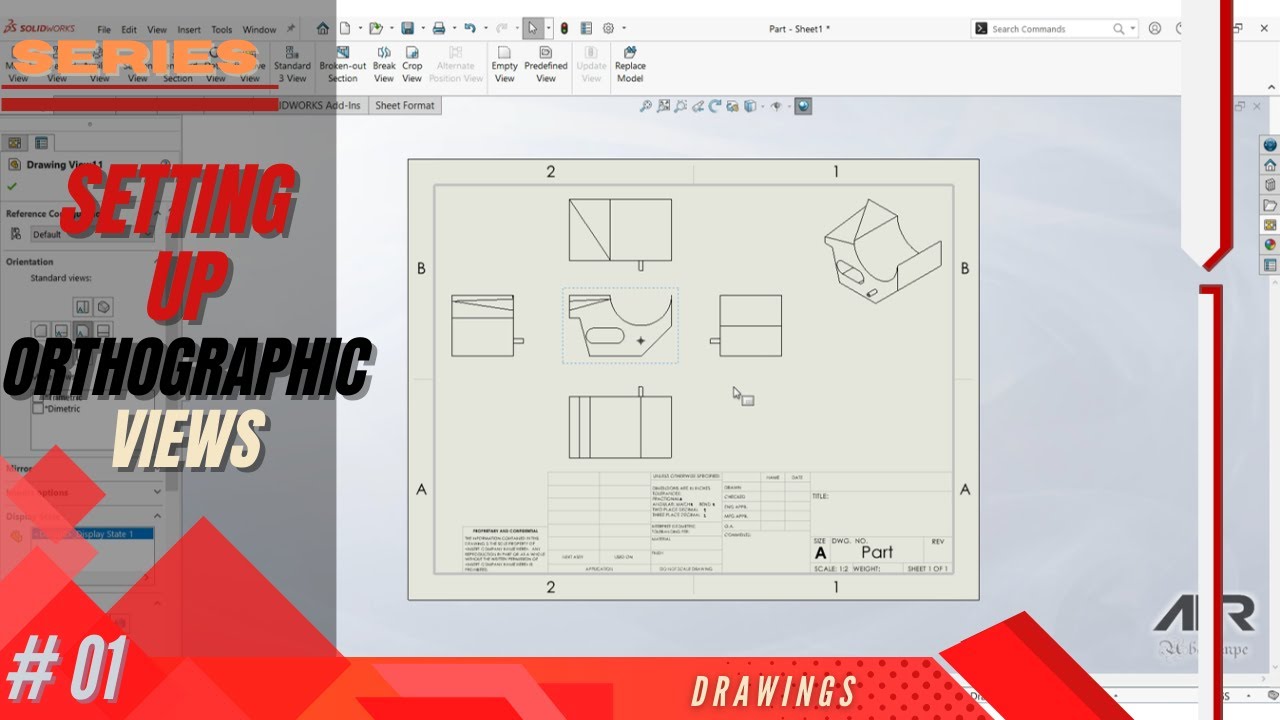Open the File Explorer folder tab

1270,205
